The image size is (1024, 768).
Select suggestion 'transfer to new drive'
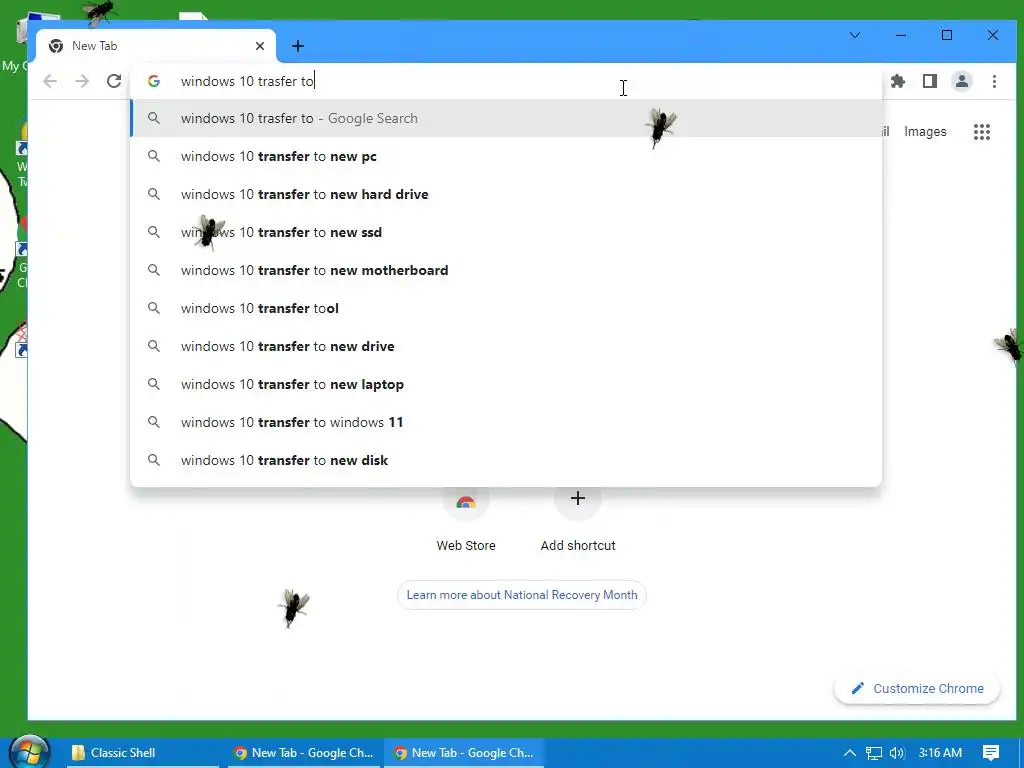[506, 345]
